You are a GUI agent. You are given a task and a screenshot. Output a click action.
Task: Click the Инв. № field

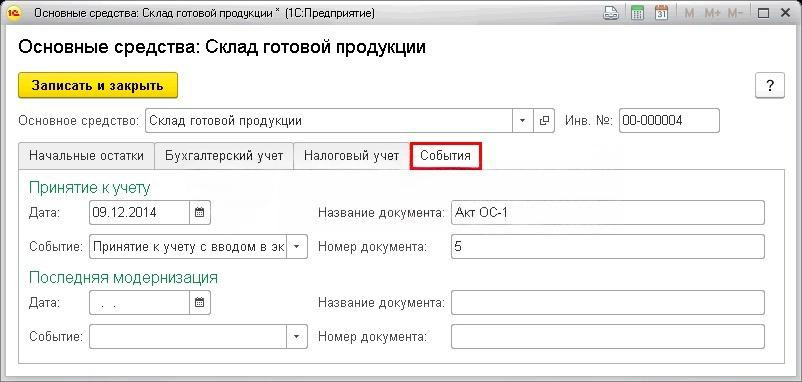[x=669, y=121]
